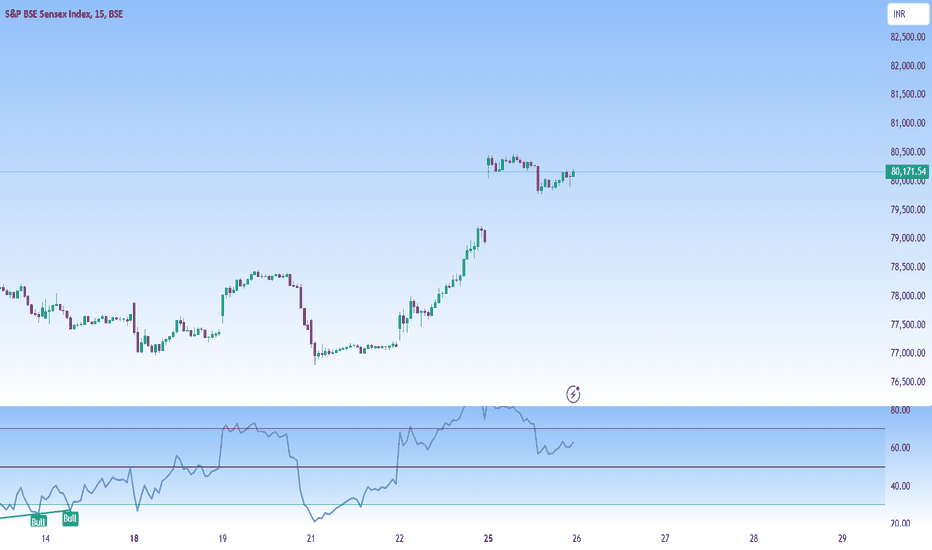Click date 14 on the time axis

[46, 539]
